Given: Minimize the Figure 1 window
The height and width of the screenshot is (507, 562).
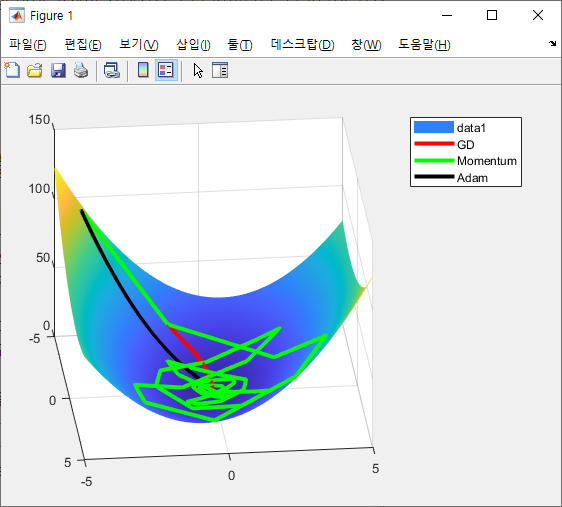Looking at the screenshot, I should pyautogui.click(x=447, y=15).
